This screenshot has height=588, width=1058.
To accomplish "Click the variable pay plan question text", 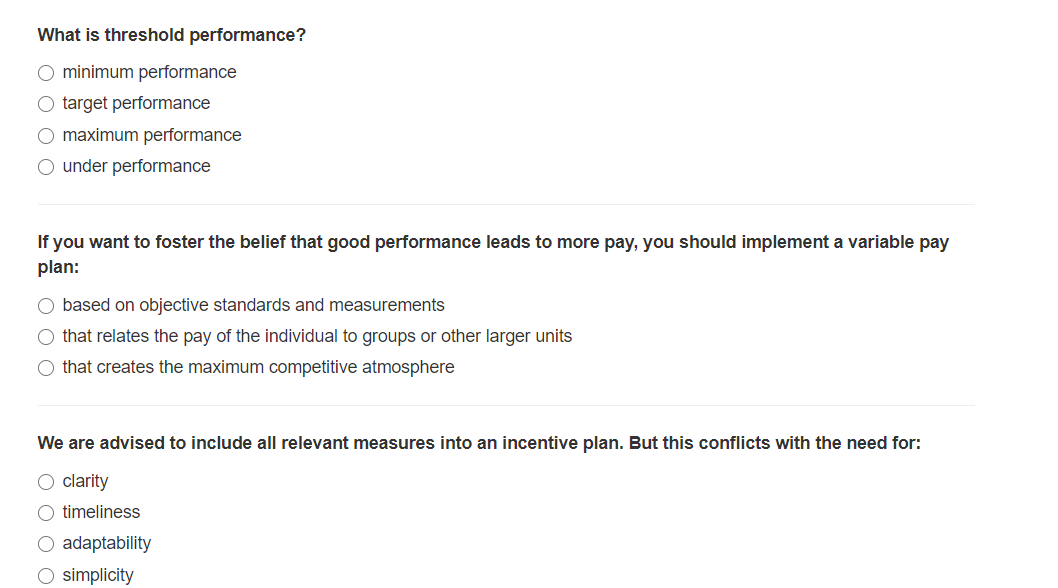I will 493,254.
